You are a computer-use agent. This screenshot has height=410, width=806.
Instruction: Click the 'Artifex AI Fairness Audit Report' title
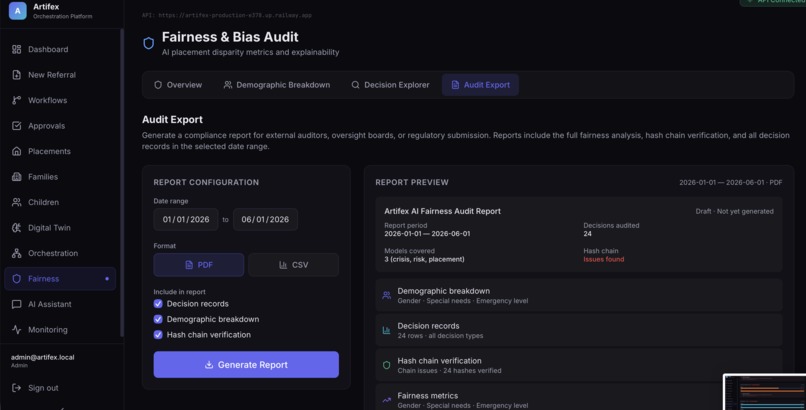[443, 211]
